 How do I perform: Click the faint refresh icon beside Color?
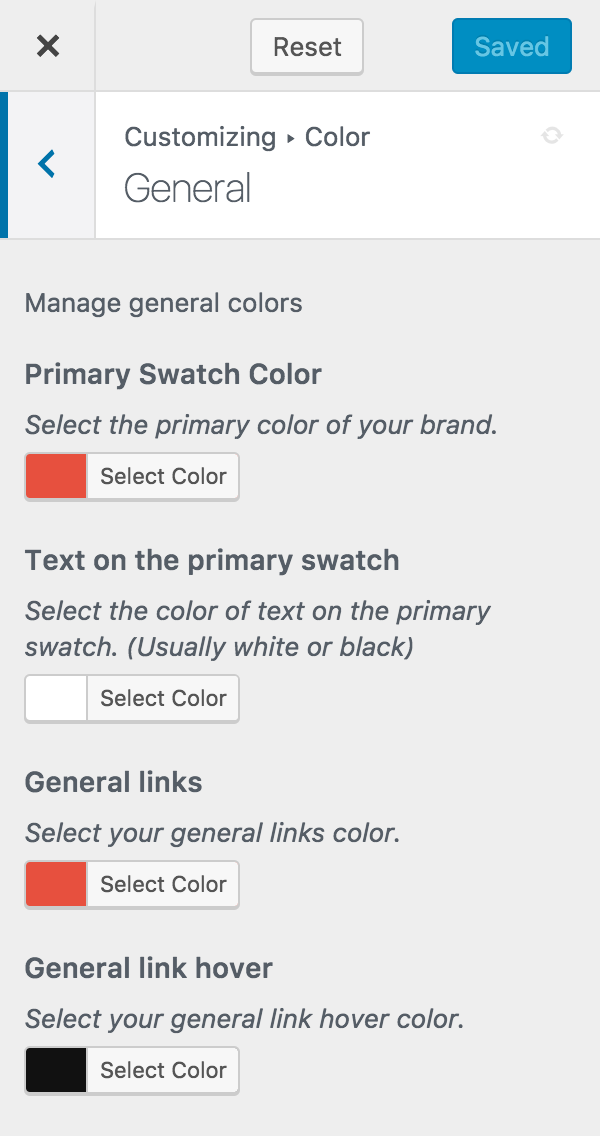[x=552, y=135]
